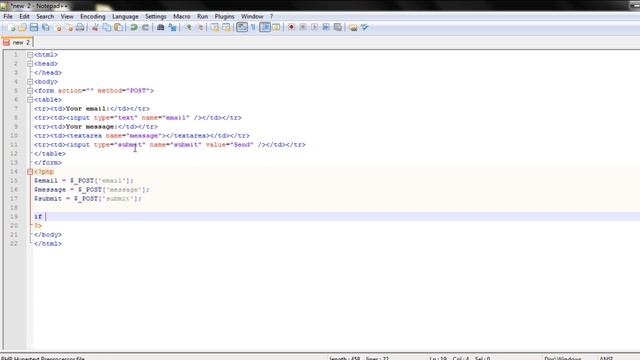Open Find with the binoculars icon

coord(160,27)
